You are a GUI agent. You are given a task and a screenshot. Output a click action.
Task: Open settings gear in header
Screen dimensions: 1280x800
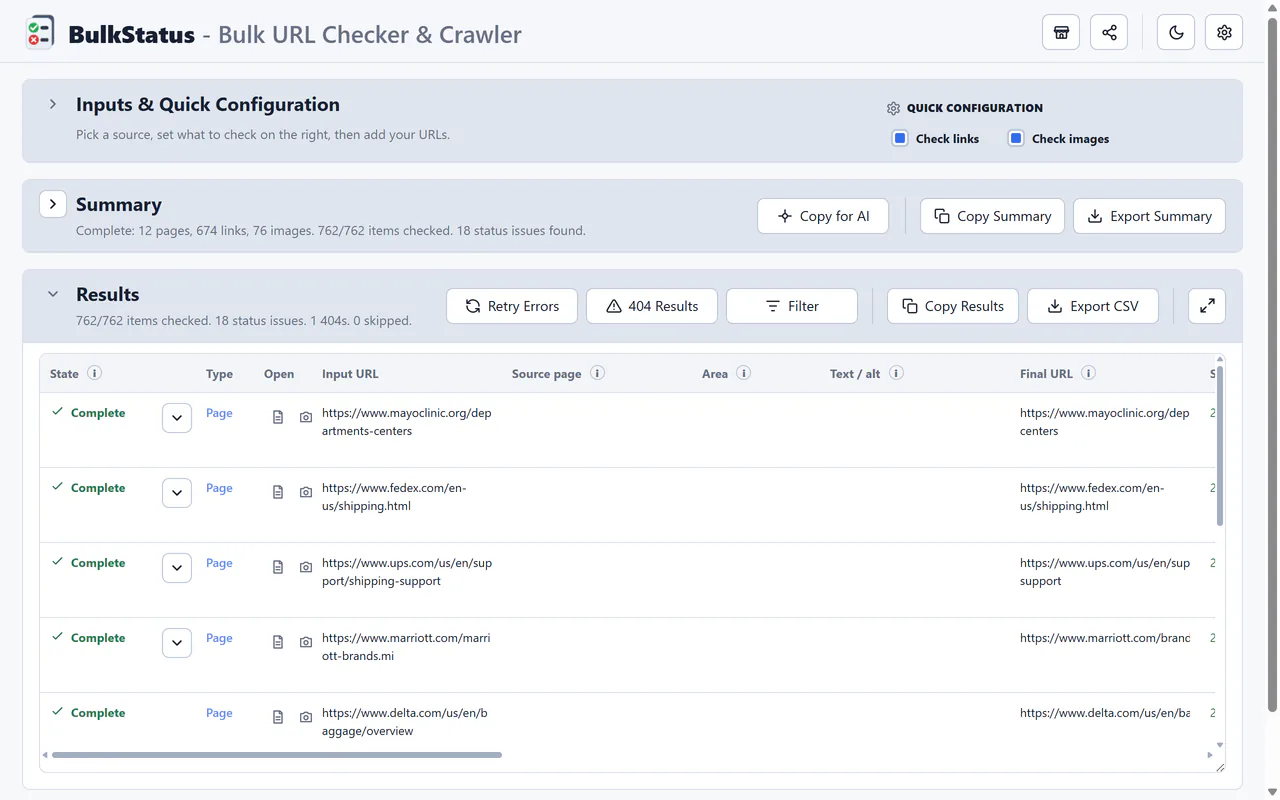click(1224, 33)
